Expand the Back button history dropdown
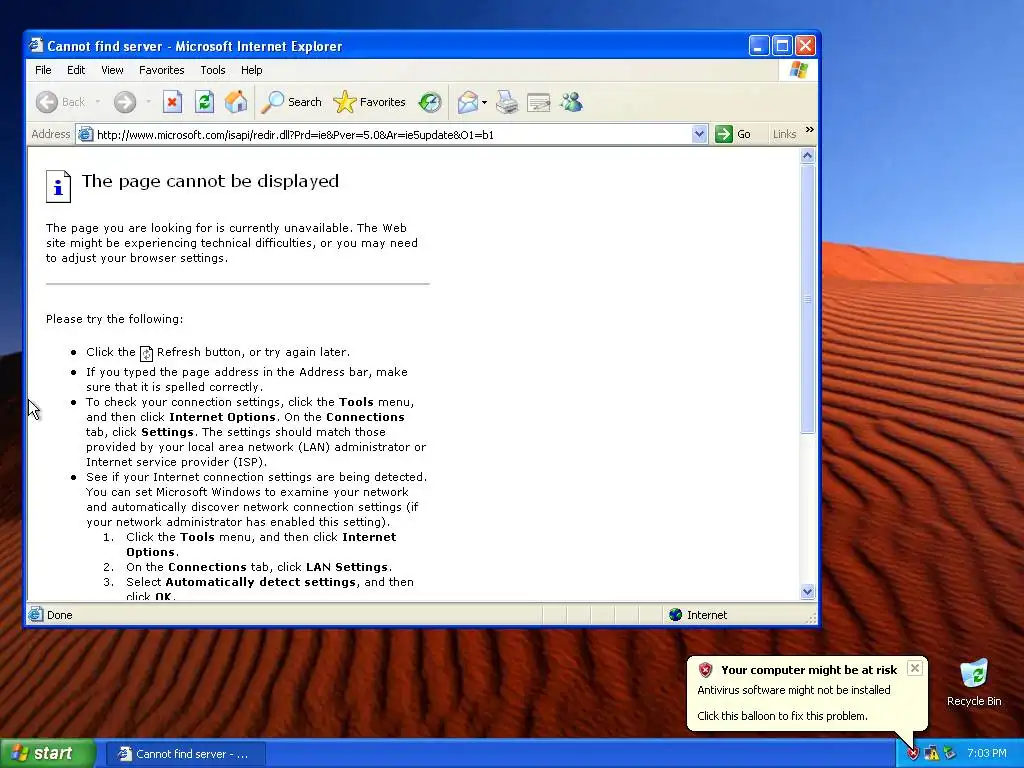 (x=98, y=102)
